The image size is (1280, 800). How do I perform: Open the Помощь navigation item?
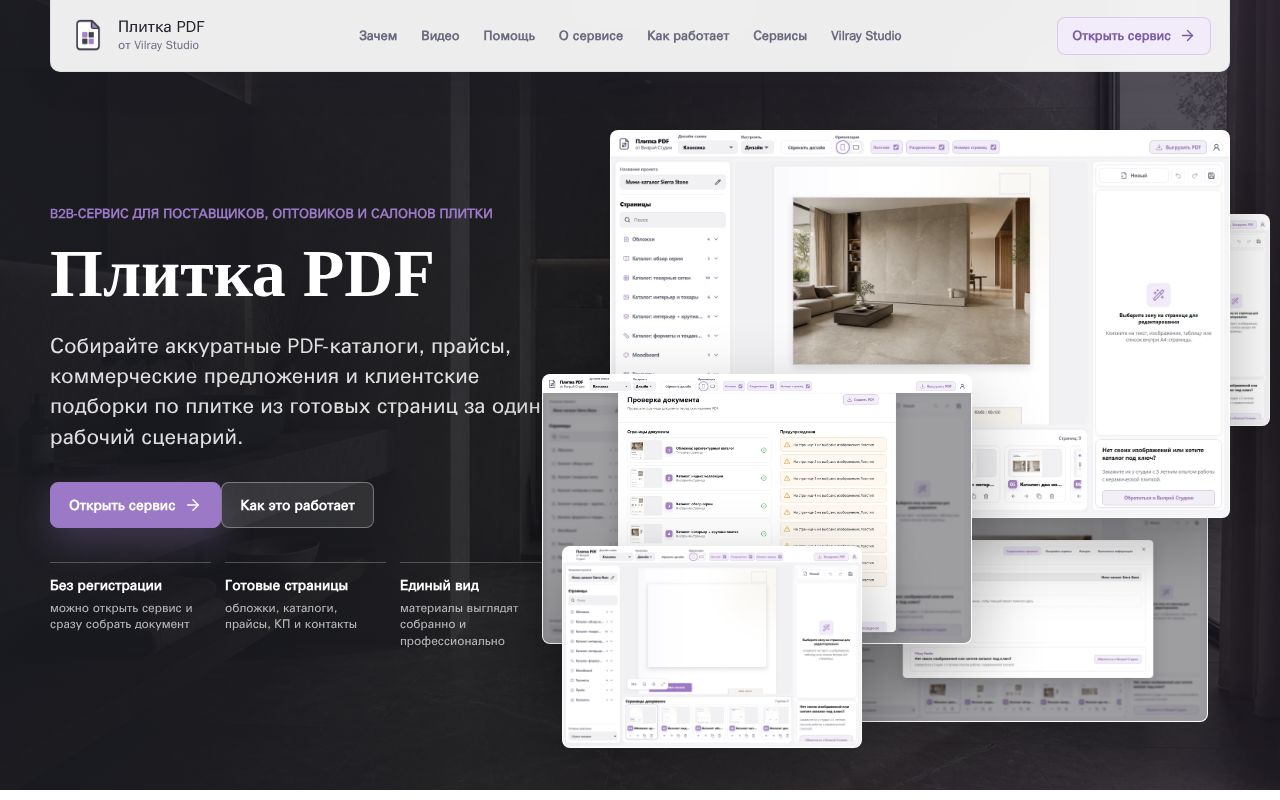click(x=509, y=36)
